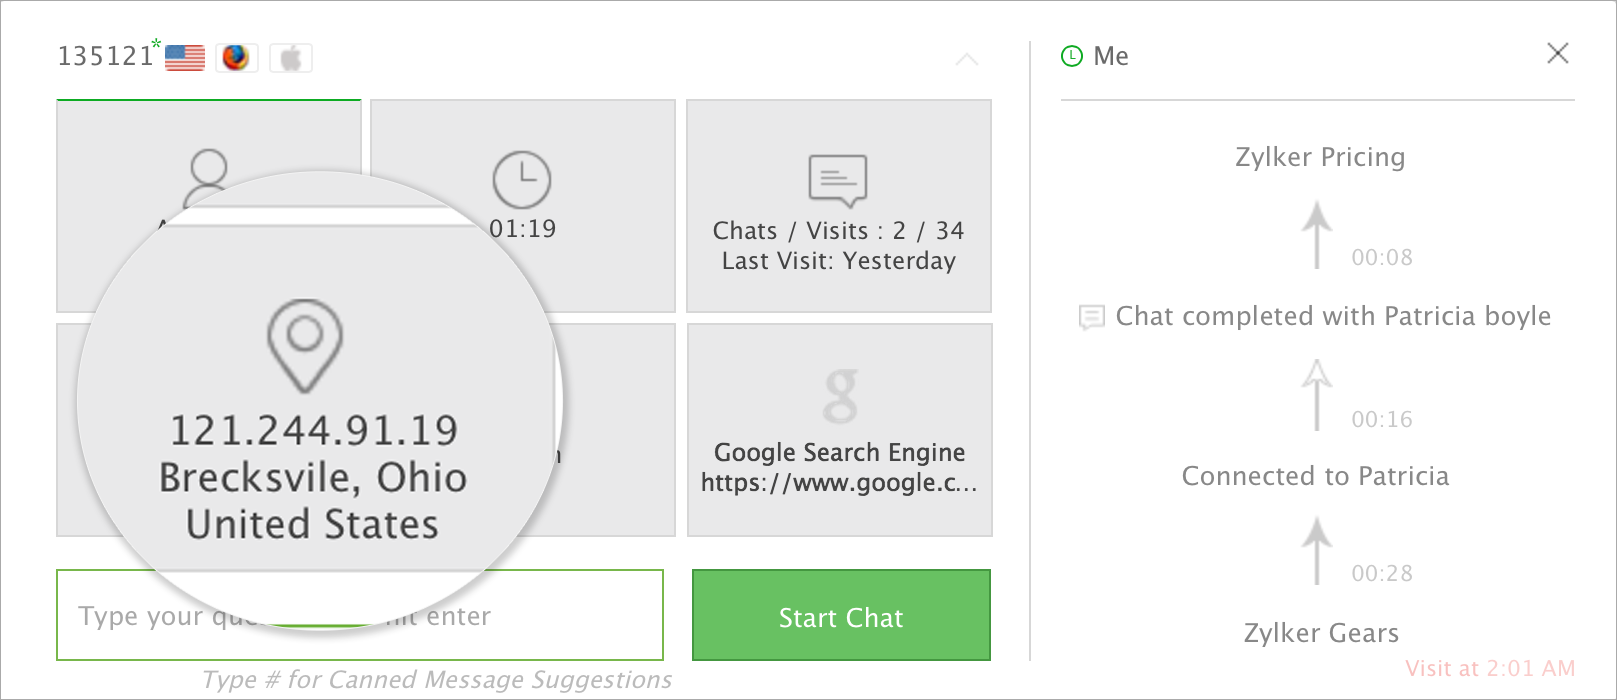Close the Me visitor history panel
1617x700 pixels.
1557,54
